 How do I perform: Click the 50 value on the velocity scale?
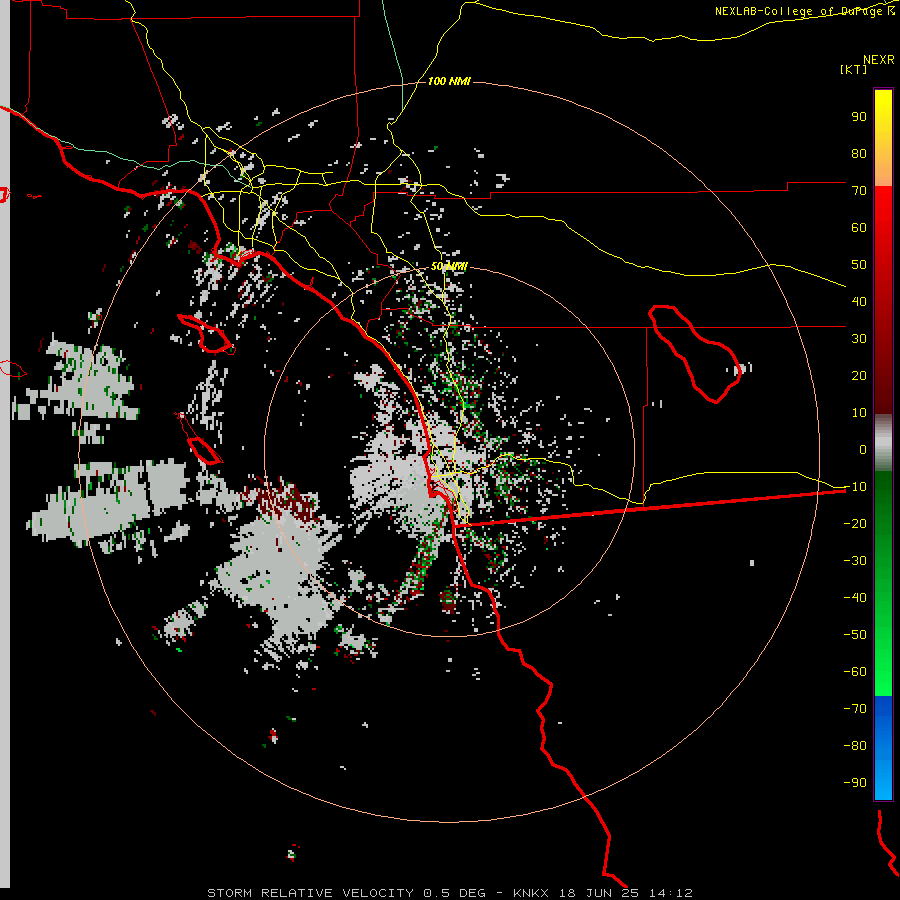pos(859,265)
